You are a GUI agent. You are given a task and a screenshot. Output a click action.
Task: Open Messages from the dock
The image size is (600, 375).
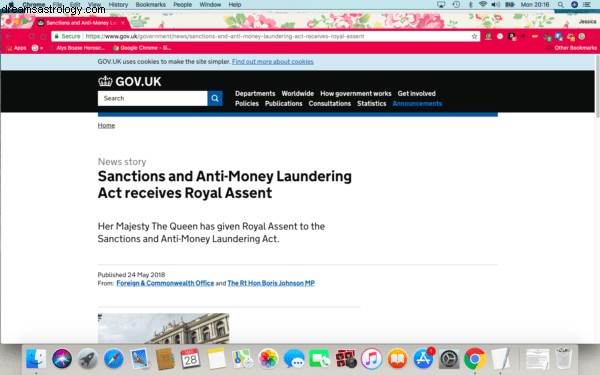[x=294, y=359]
